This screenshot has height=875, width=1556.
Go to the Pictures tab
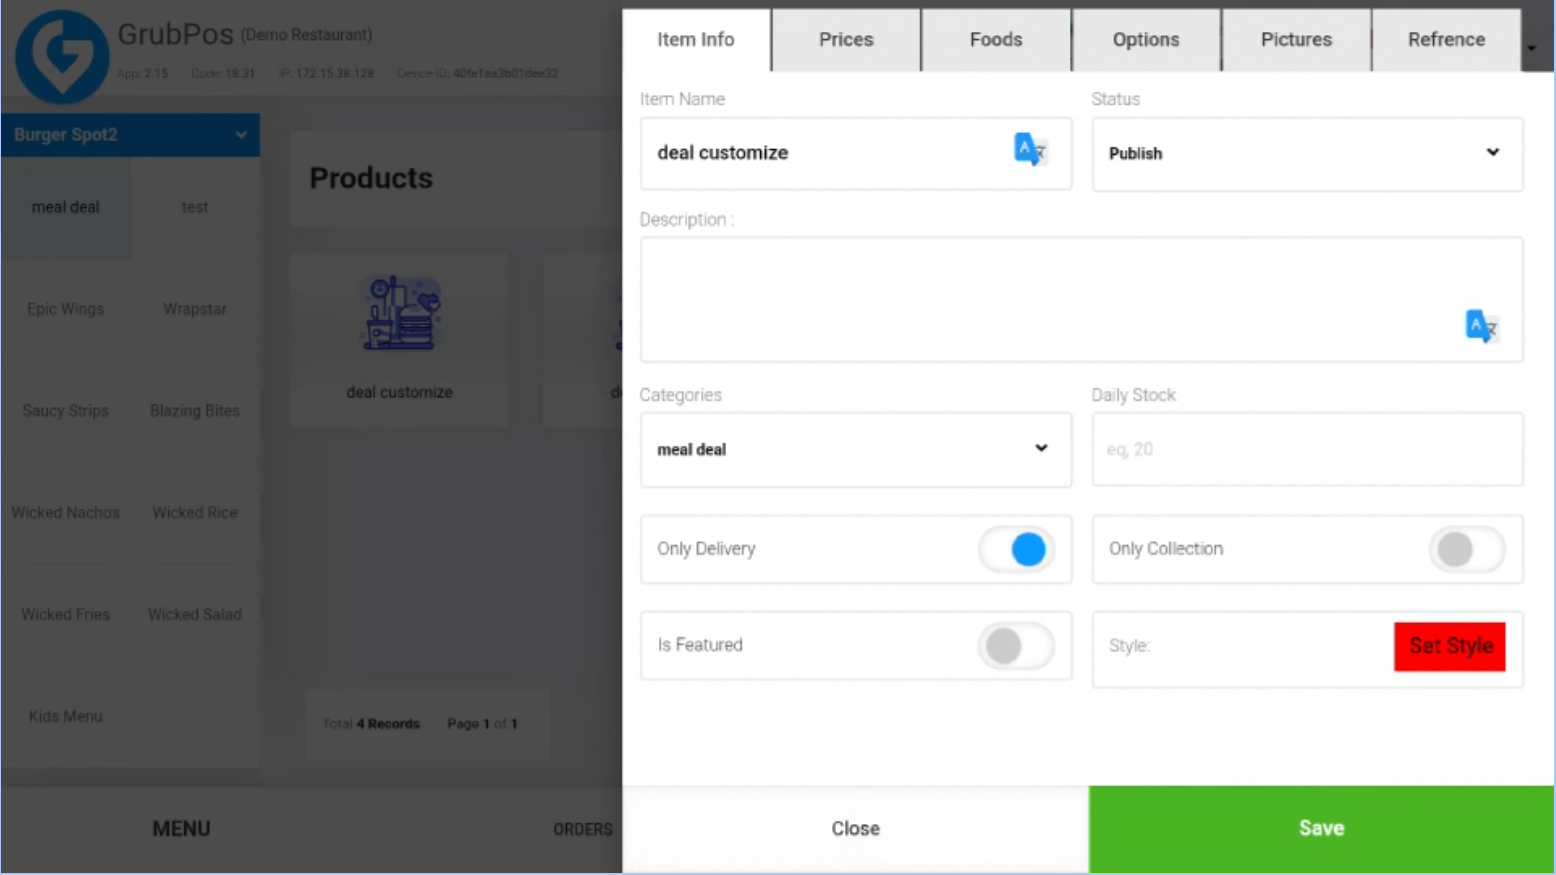[1296, 40]
